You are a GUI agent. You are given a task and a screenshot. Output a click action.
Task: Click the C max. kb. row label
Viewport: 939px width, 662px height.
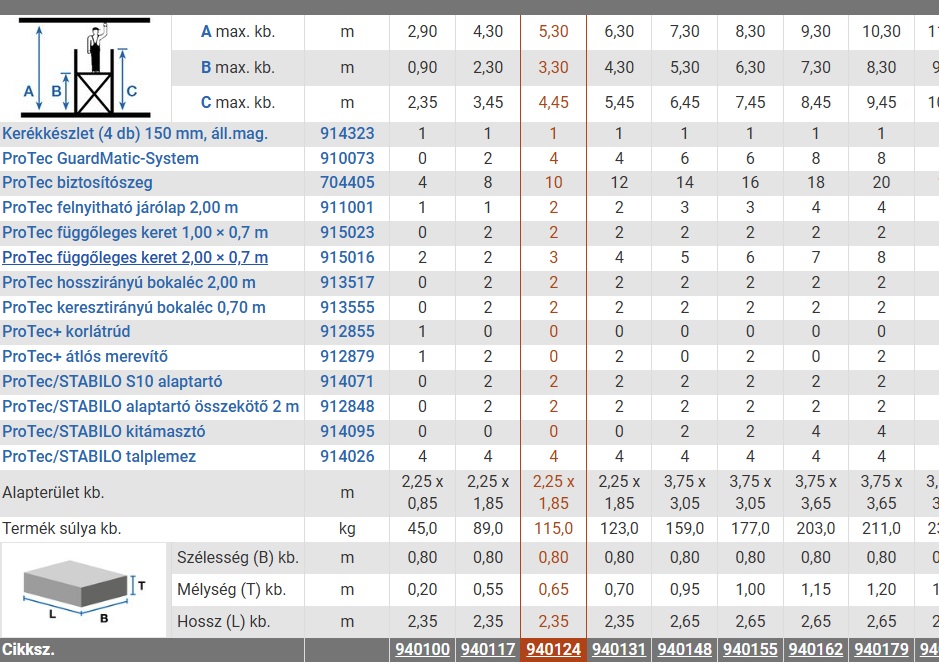(x=238, y=102)
